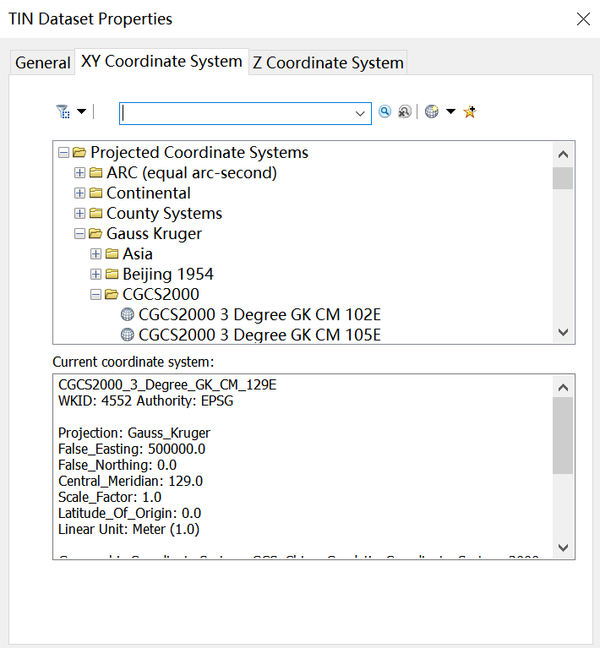This screenshot has height=648, width=600.
Task: Expand the Beijing 1954 folder
Action: click(96, 274)
